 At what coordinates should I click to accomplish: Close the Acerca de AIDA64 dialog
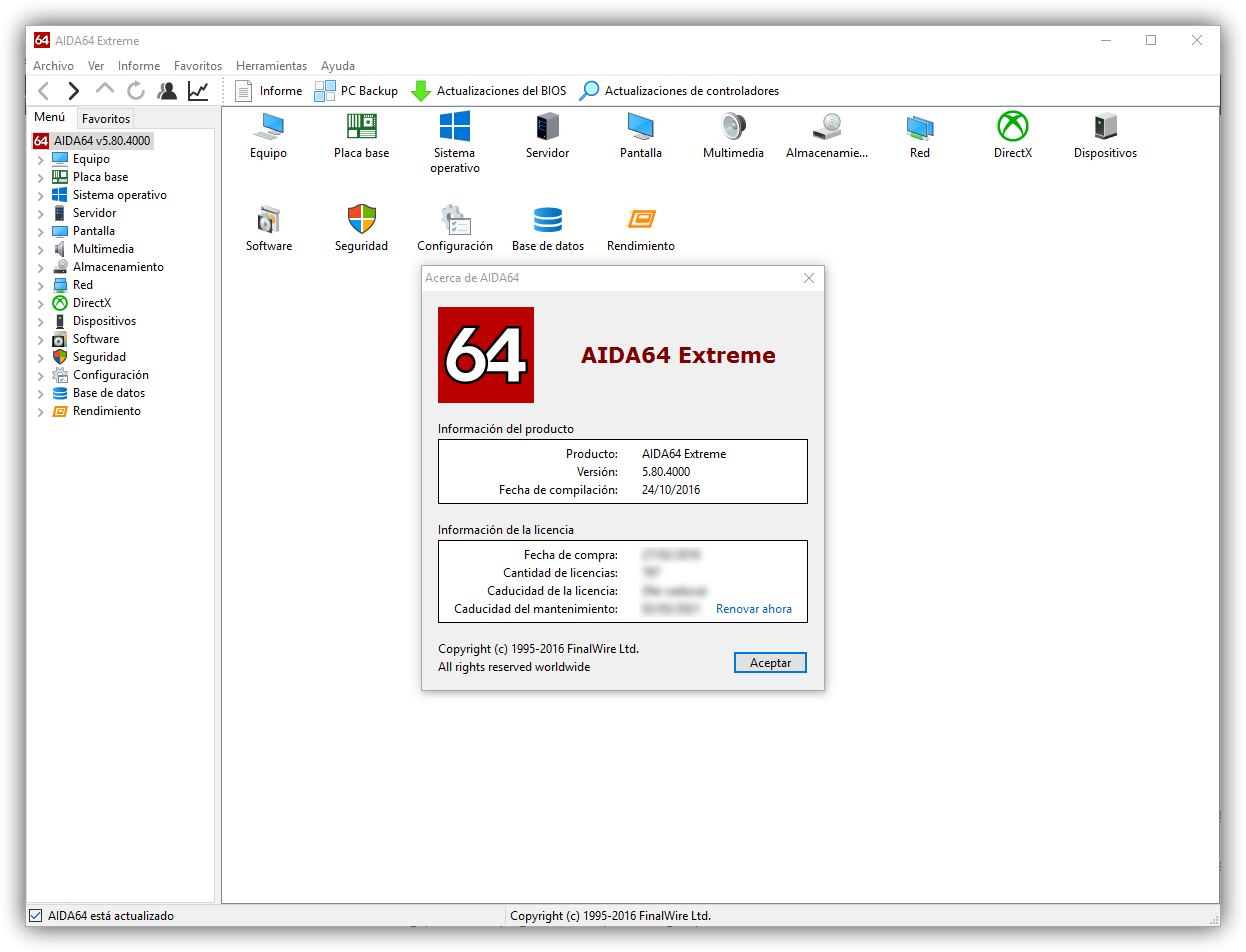(809, 278)
